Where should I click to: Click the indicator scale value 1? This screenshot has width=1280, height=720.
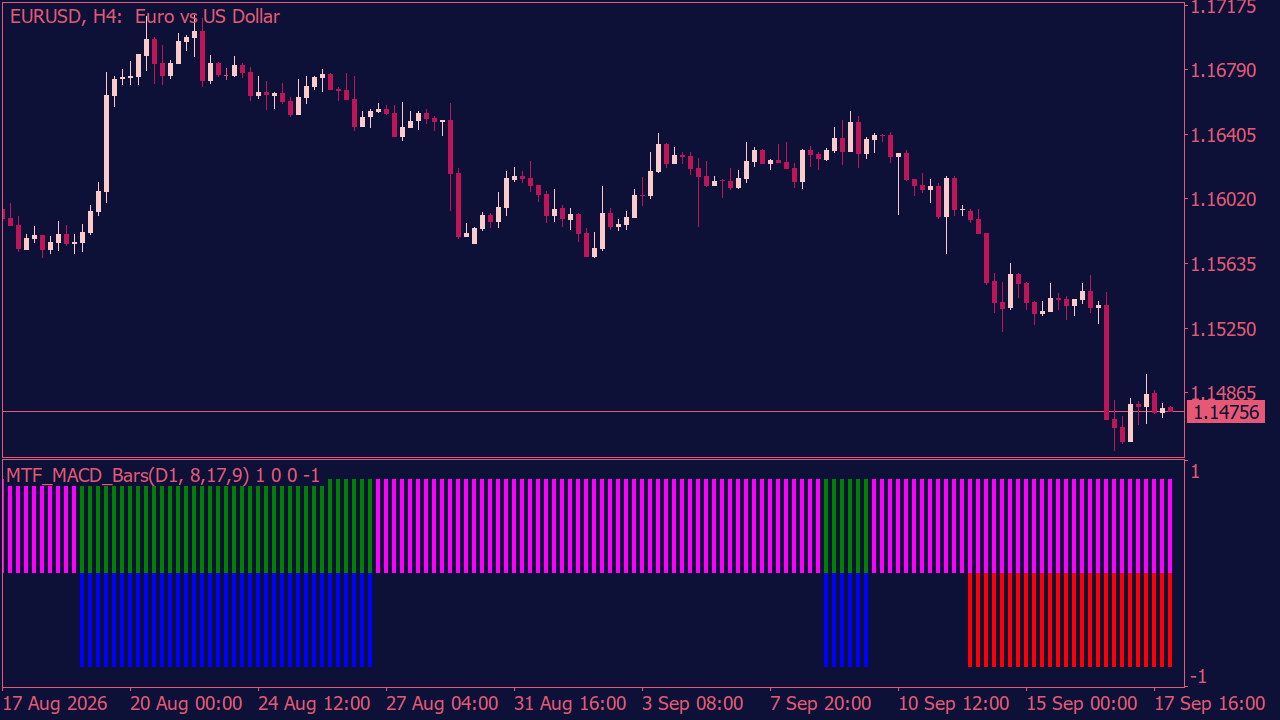[x=1197, y=471]
